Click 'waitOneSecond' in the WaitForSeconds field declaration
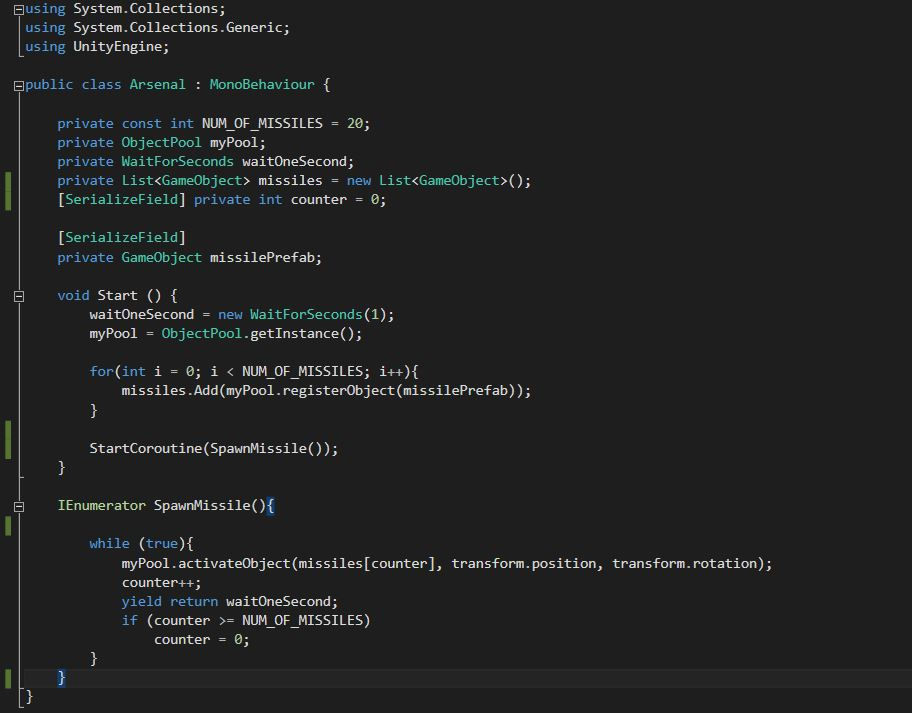 [x=294, y=162]
